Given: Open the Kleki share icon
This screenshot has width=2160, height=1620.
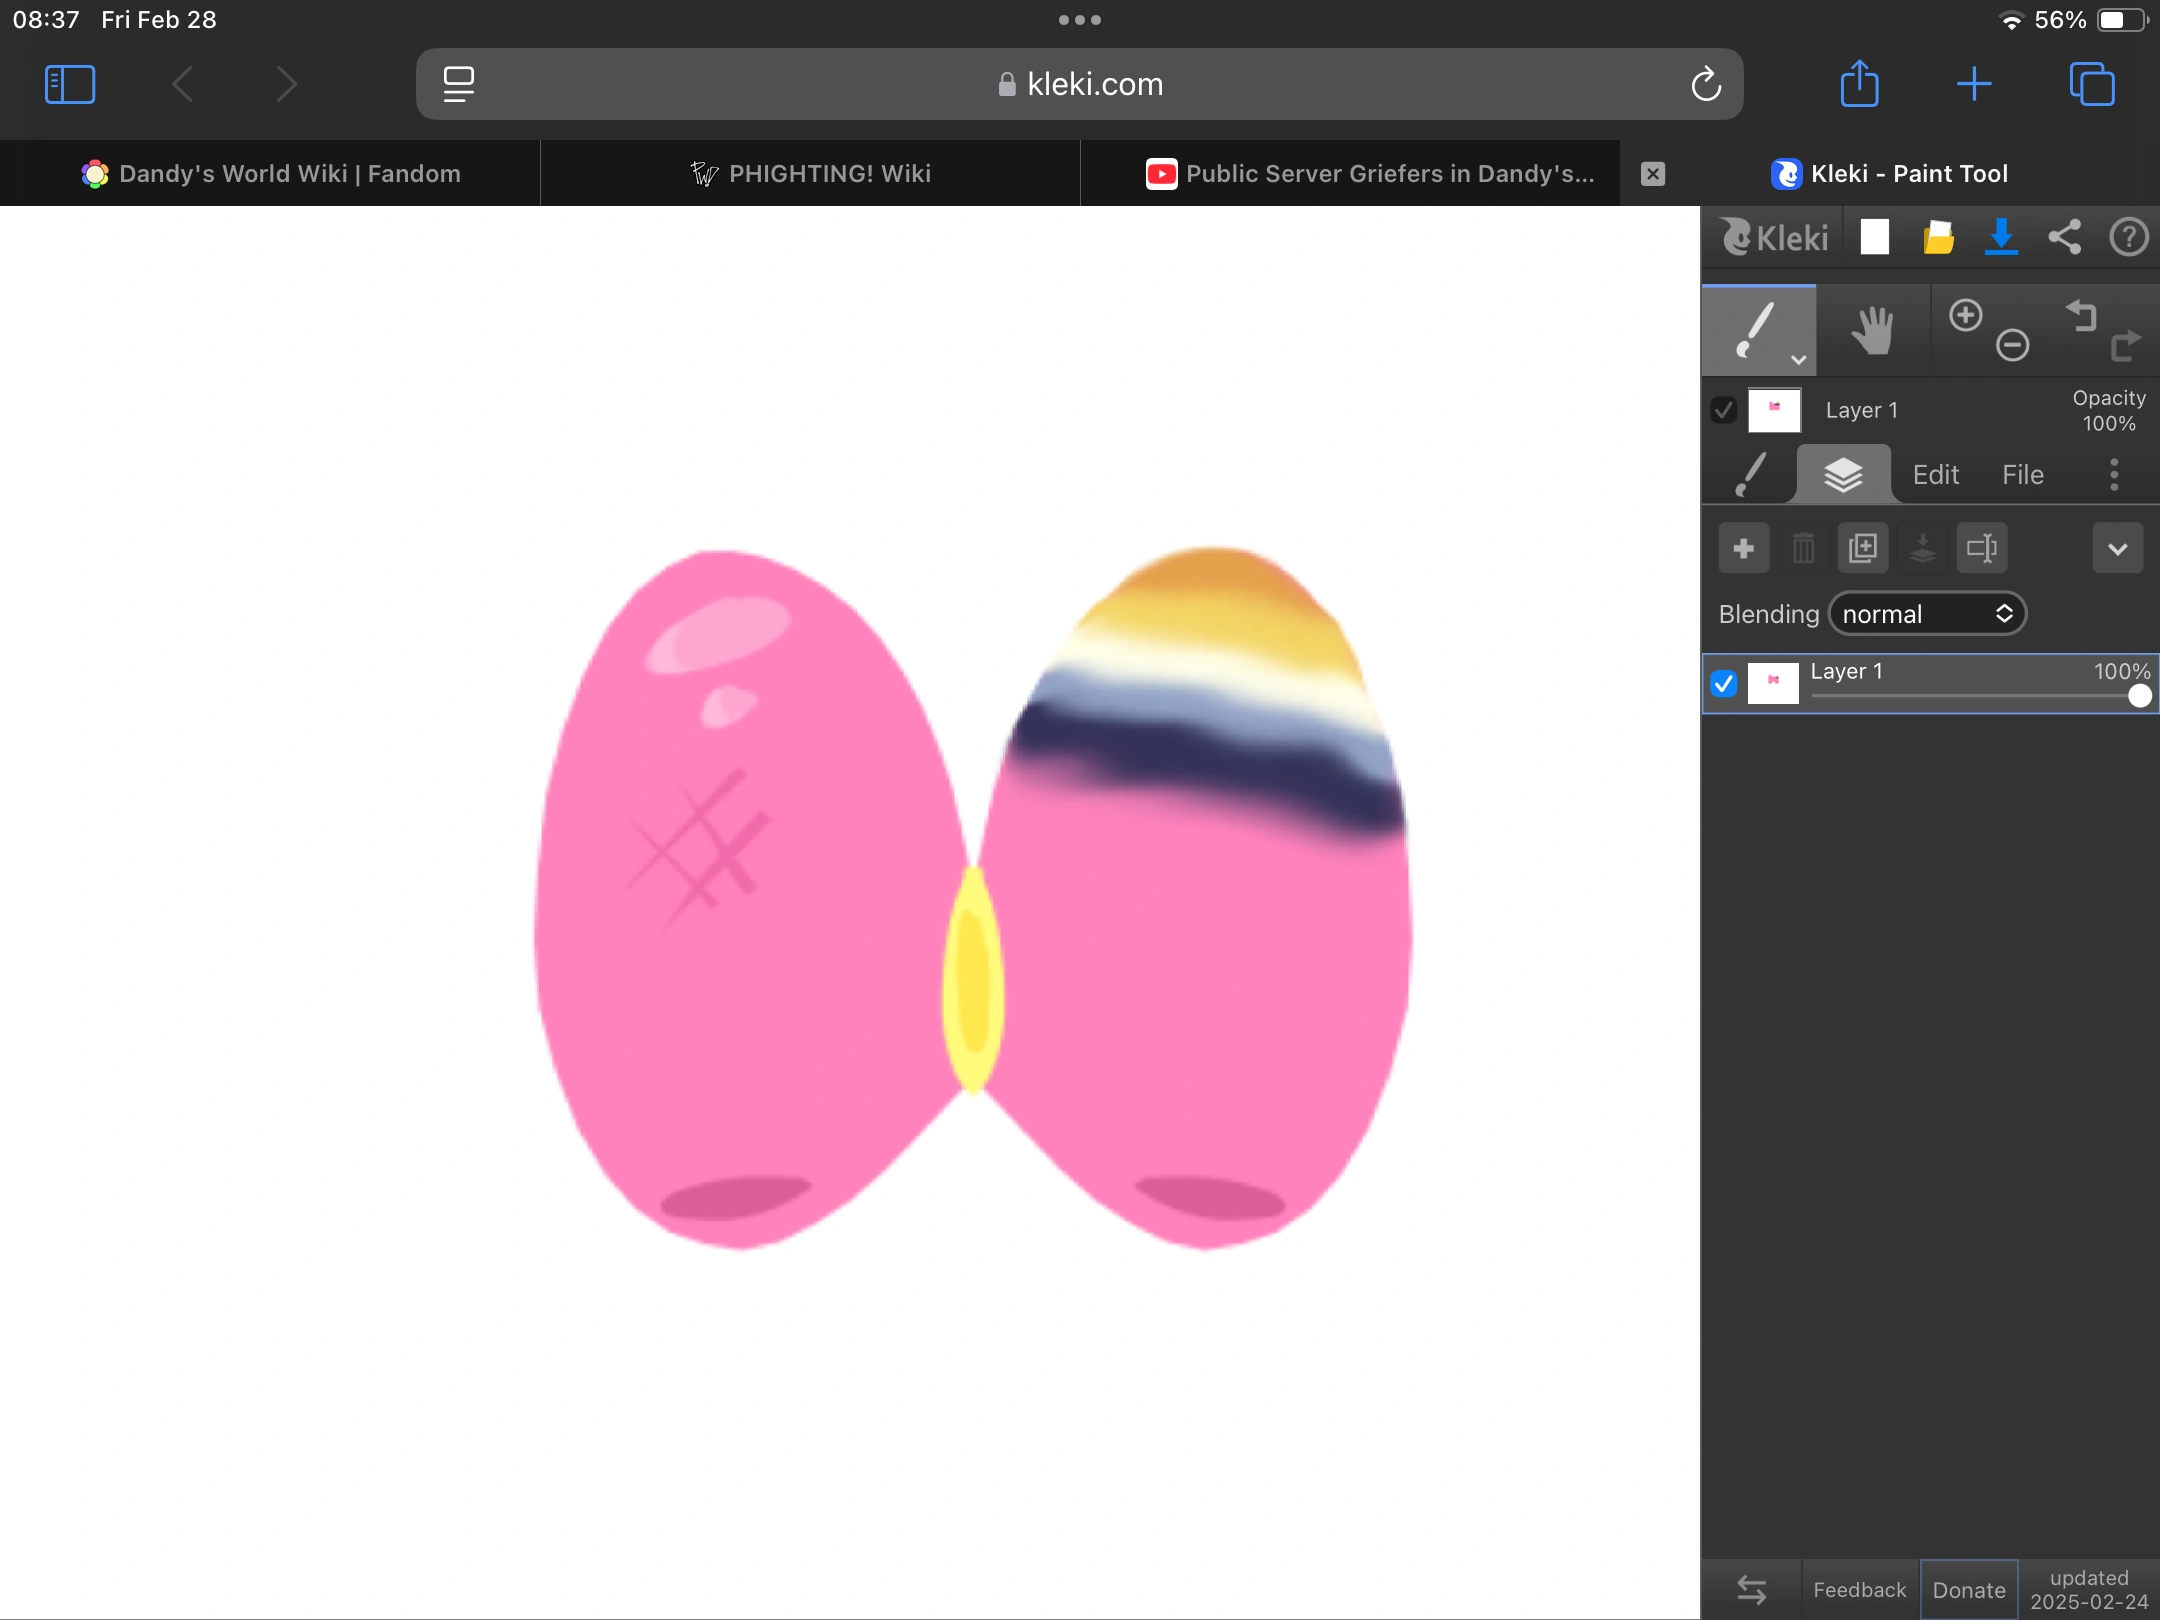Looking at the screenshot, I should (x=2064, y=238).
